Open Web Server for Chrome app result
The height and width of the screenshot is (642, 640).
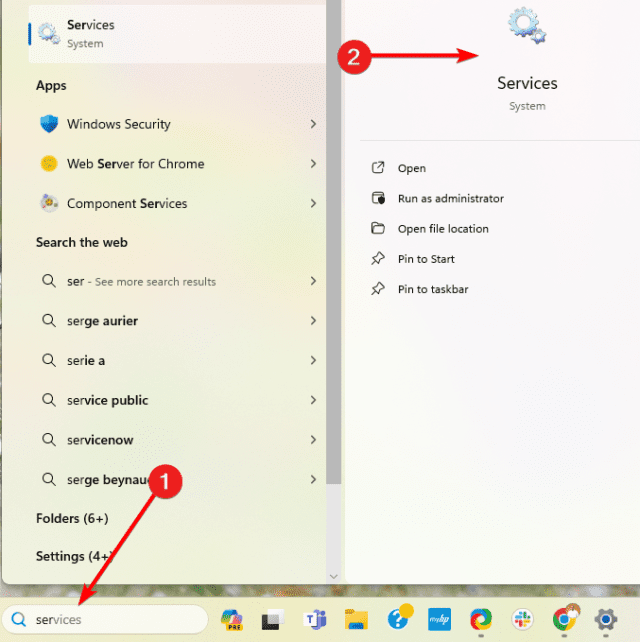(x=177, y=163)
